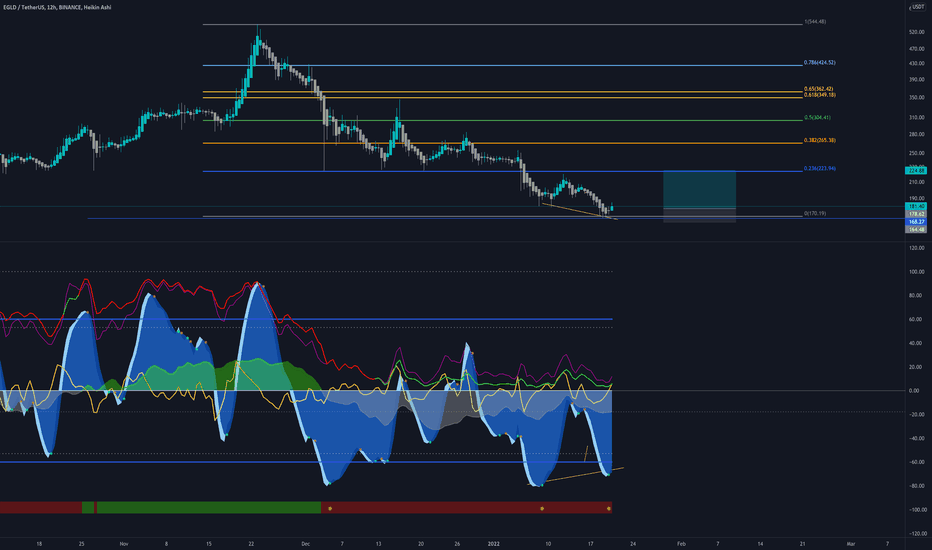Click the 224.88 price tag on axis
Screen dimensions: 932x550
pyautogui.click(x=916, y=171)
